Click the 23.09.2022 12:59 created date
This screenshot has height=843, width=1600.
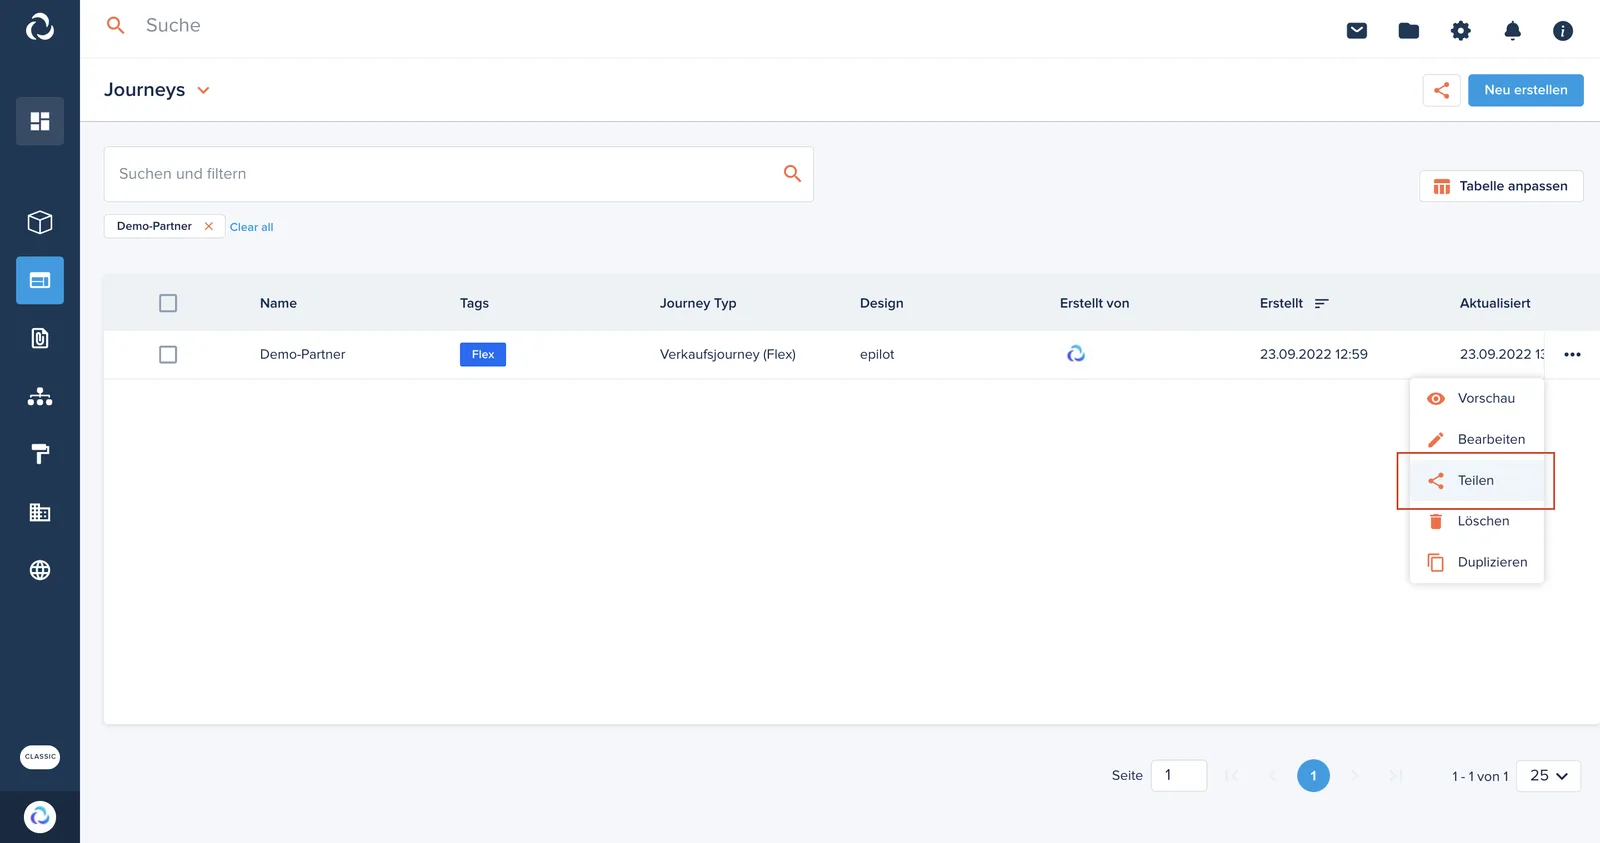click(x=1314, y=355)
